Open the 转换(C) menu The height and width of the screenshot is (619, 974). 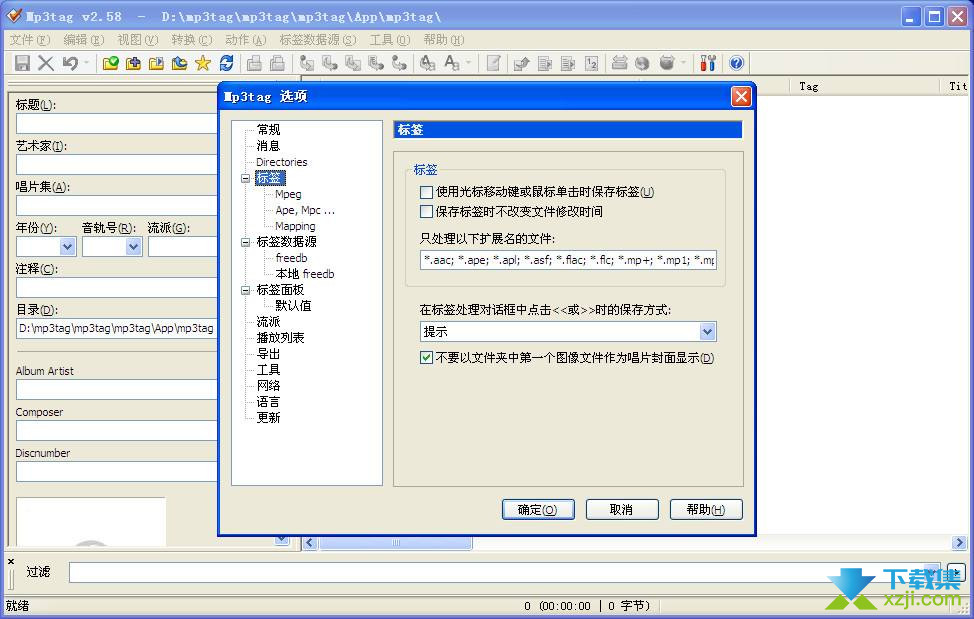pyautogui.click(x=191, y=40)
